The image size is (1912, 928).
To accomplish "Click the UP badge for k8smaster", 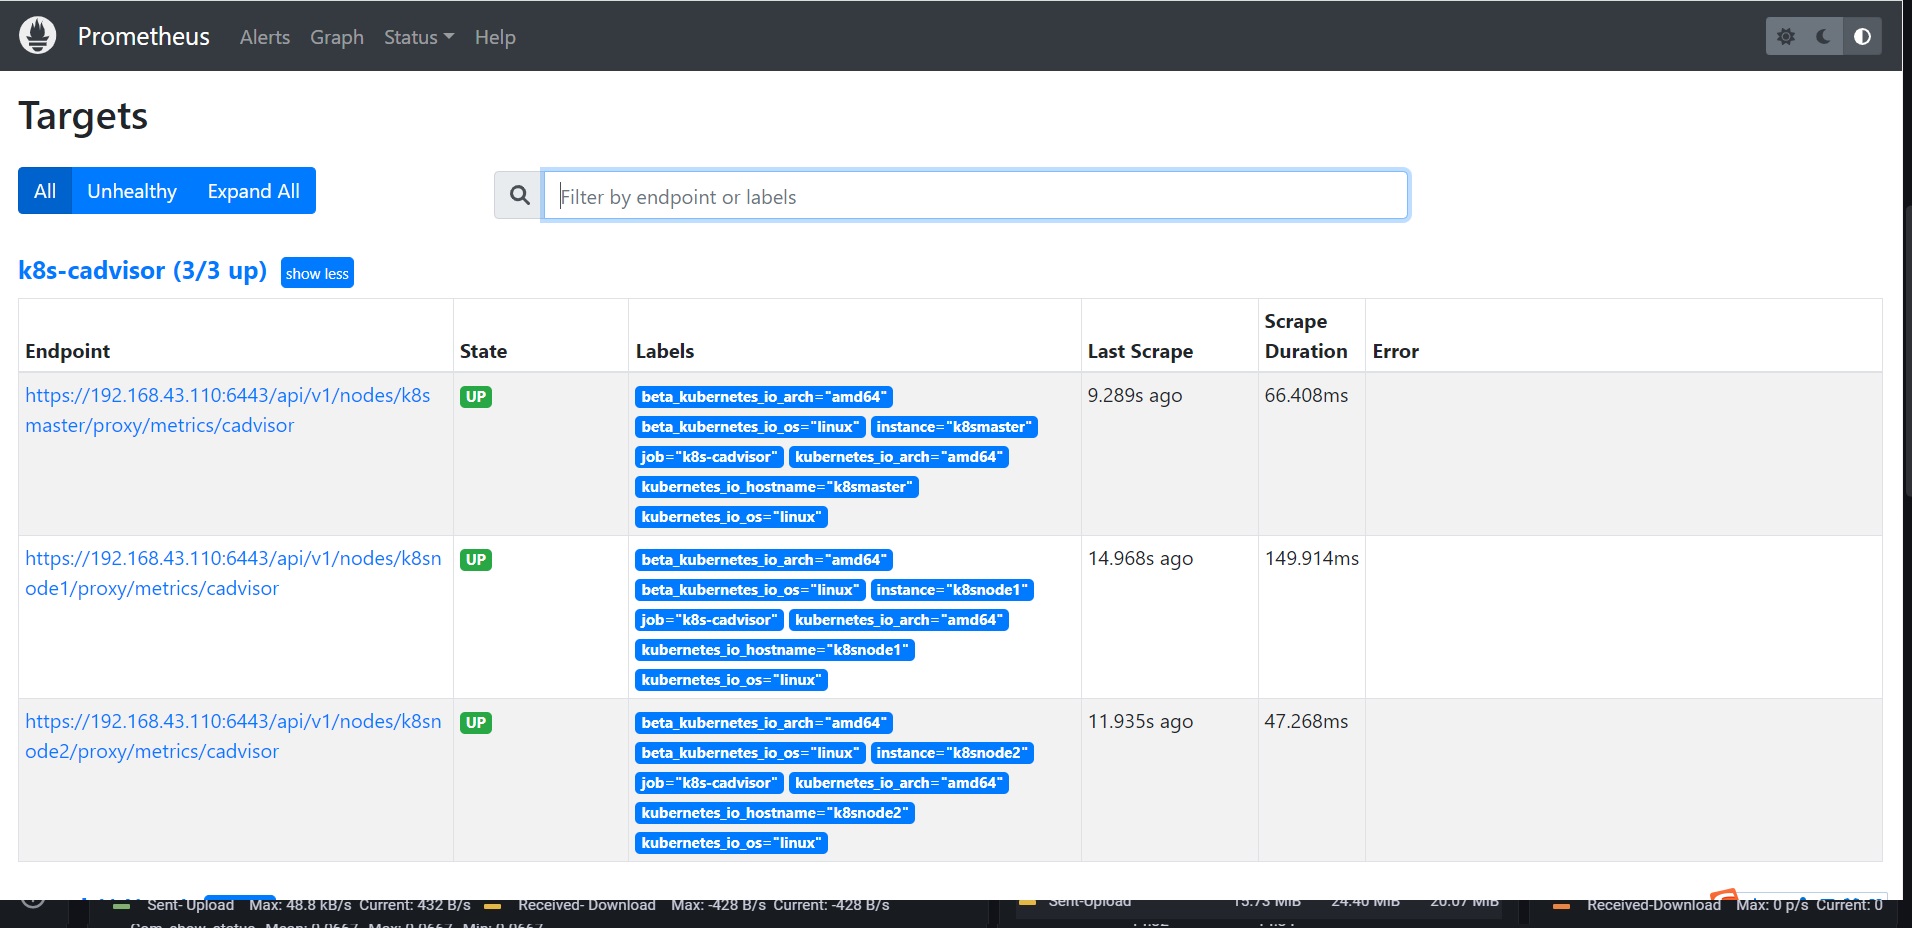I will [x=476, y=397].
